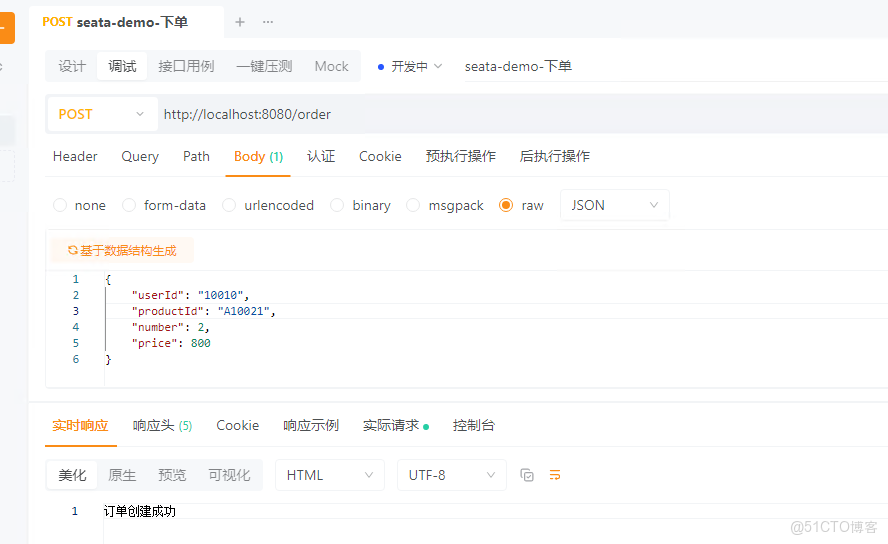888x544 pixels.
Task: Click the "productId": "A10021" line
Action: click(203, 311)
